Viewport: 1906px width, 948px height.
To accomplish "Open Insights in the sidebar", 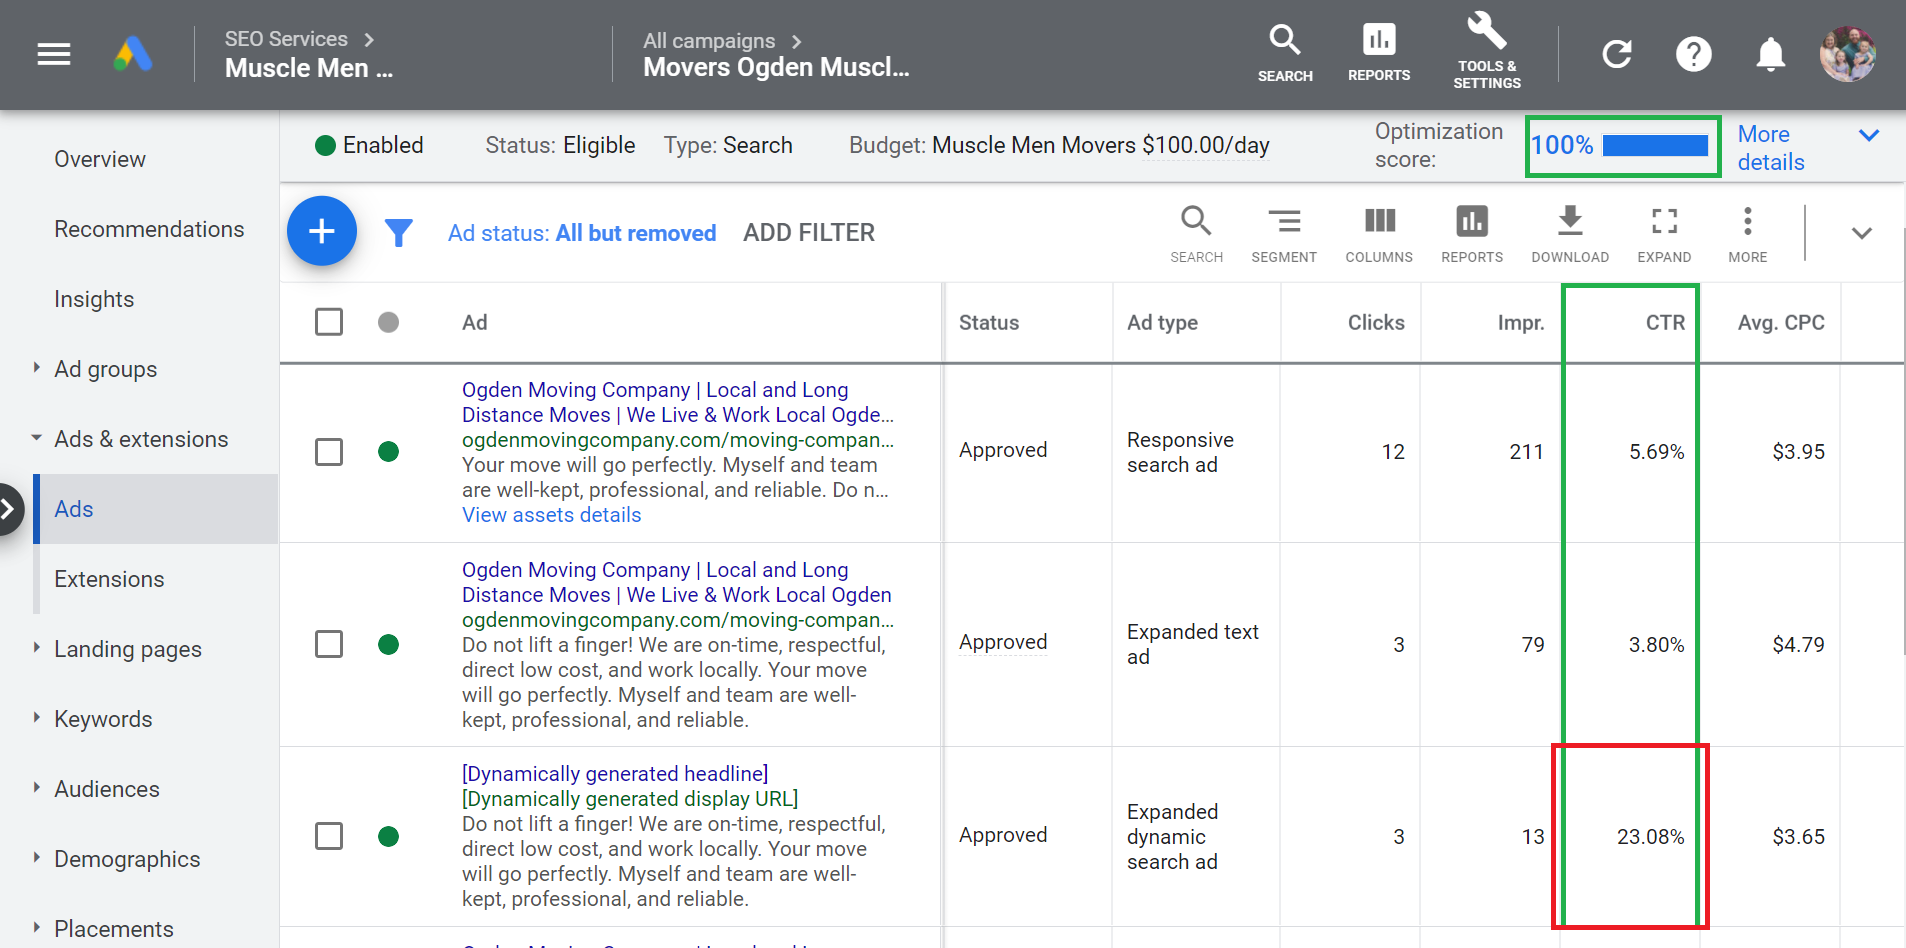I will click(94, 299).
